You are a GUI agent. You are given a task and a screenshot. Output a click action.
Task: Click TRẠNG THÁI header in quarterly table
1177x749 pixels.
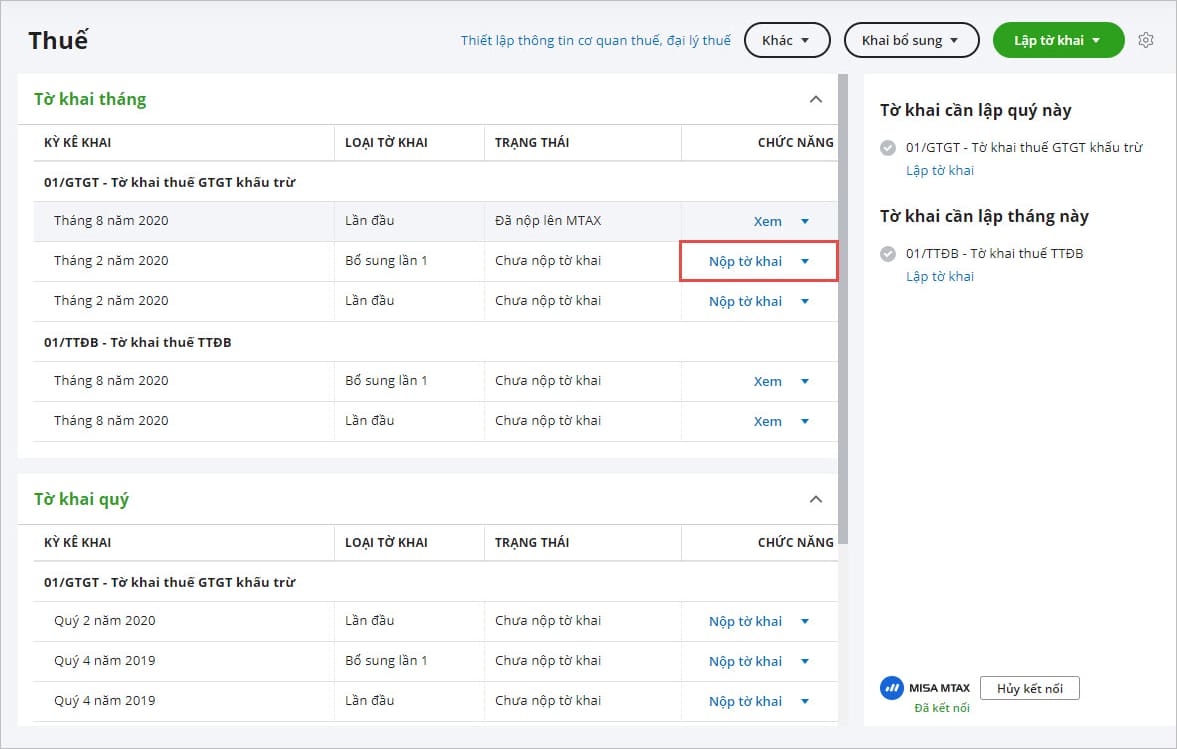pyautogui.click(x=531, y=543)
